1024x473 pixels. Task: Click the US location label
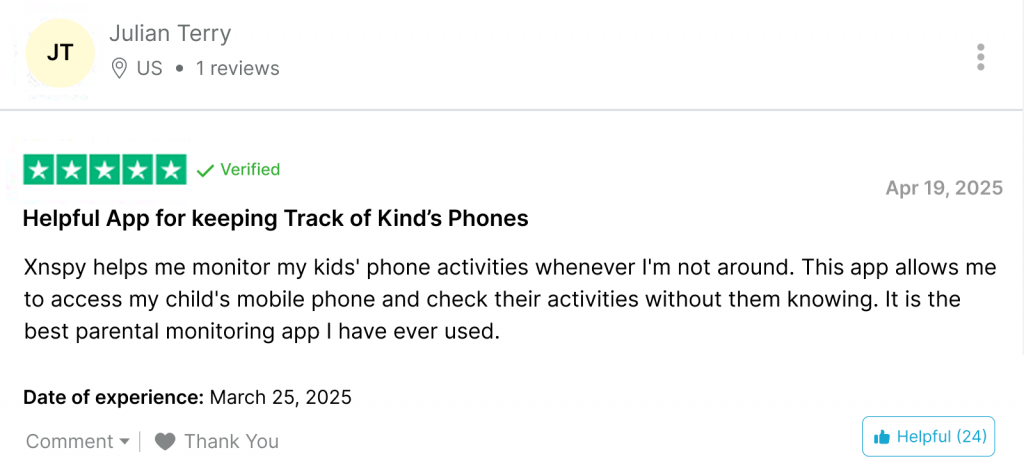coord(150,68)
